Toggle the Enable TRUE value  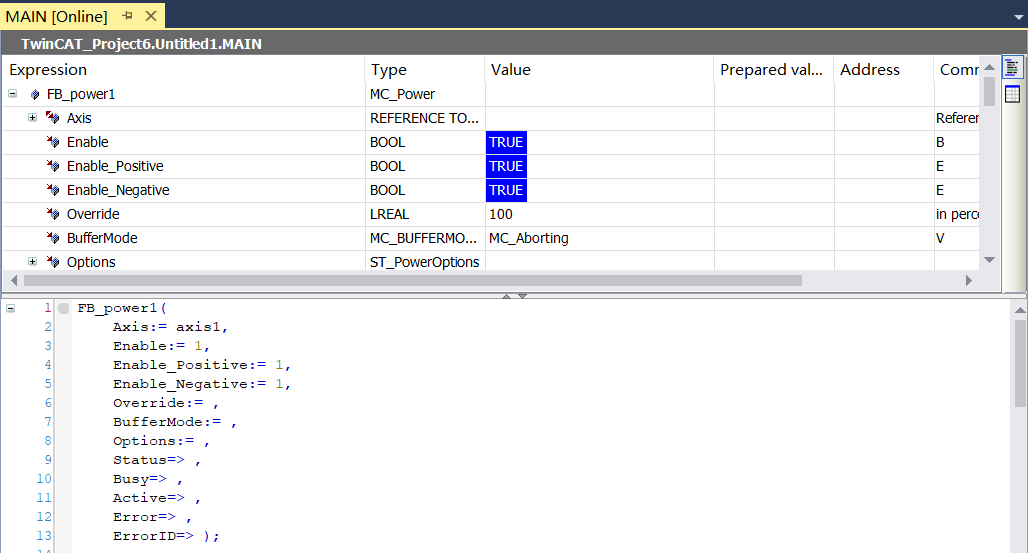(x=506, y=142)
